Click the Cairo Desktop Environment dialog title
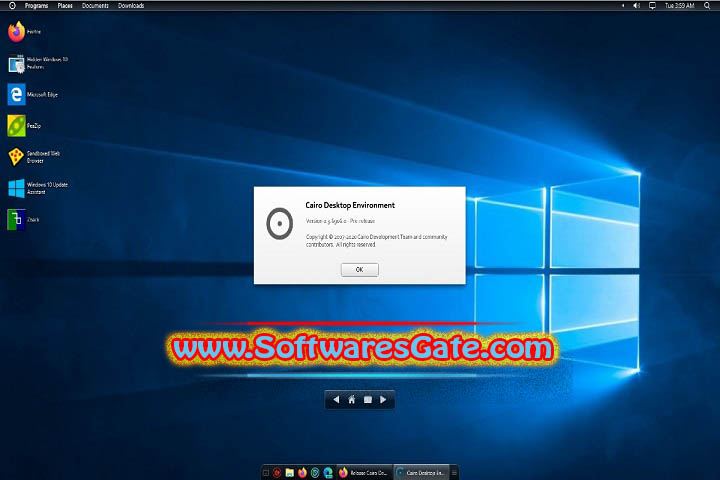The image size is (720, 480). (x=350, y=205)
